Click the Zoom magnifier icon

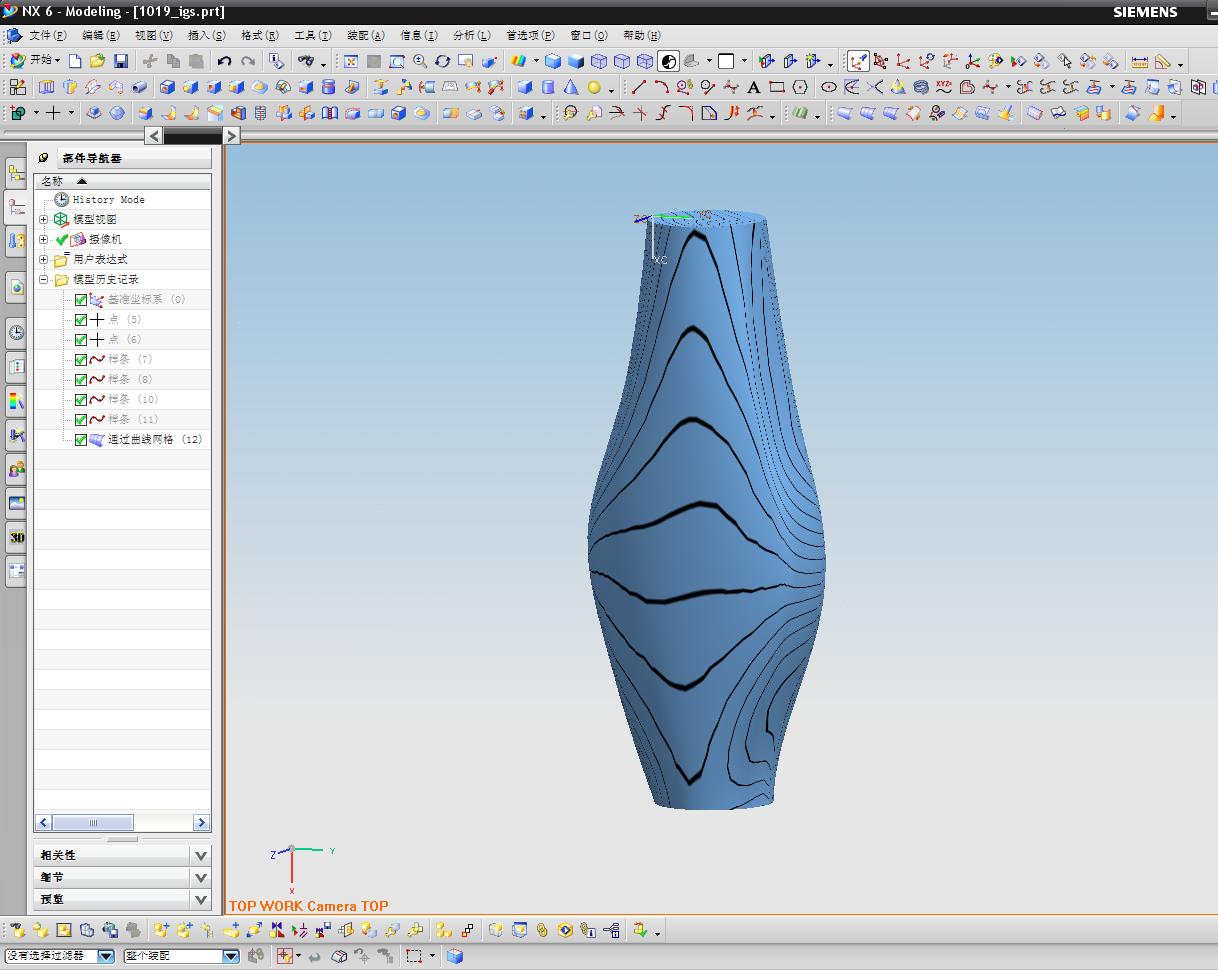(x=420, y=61)
